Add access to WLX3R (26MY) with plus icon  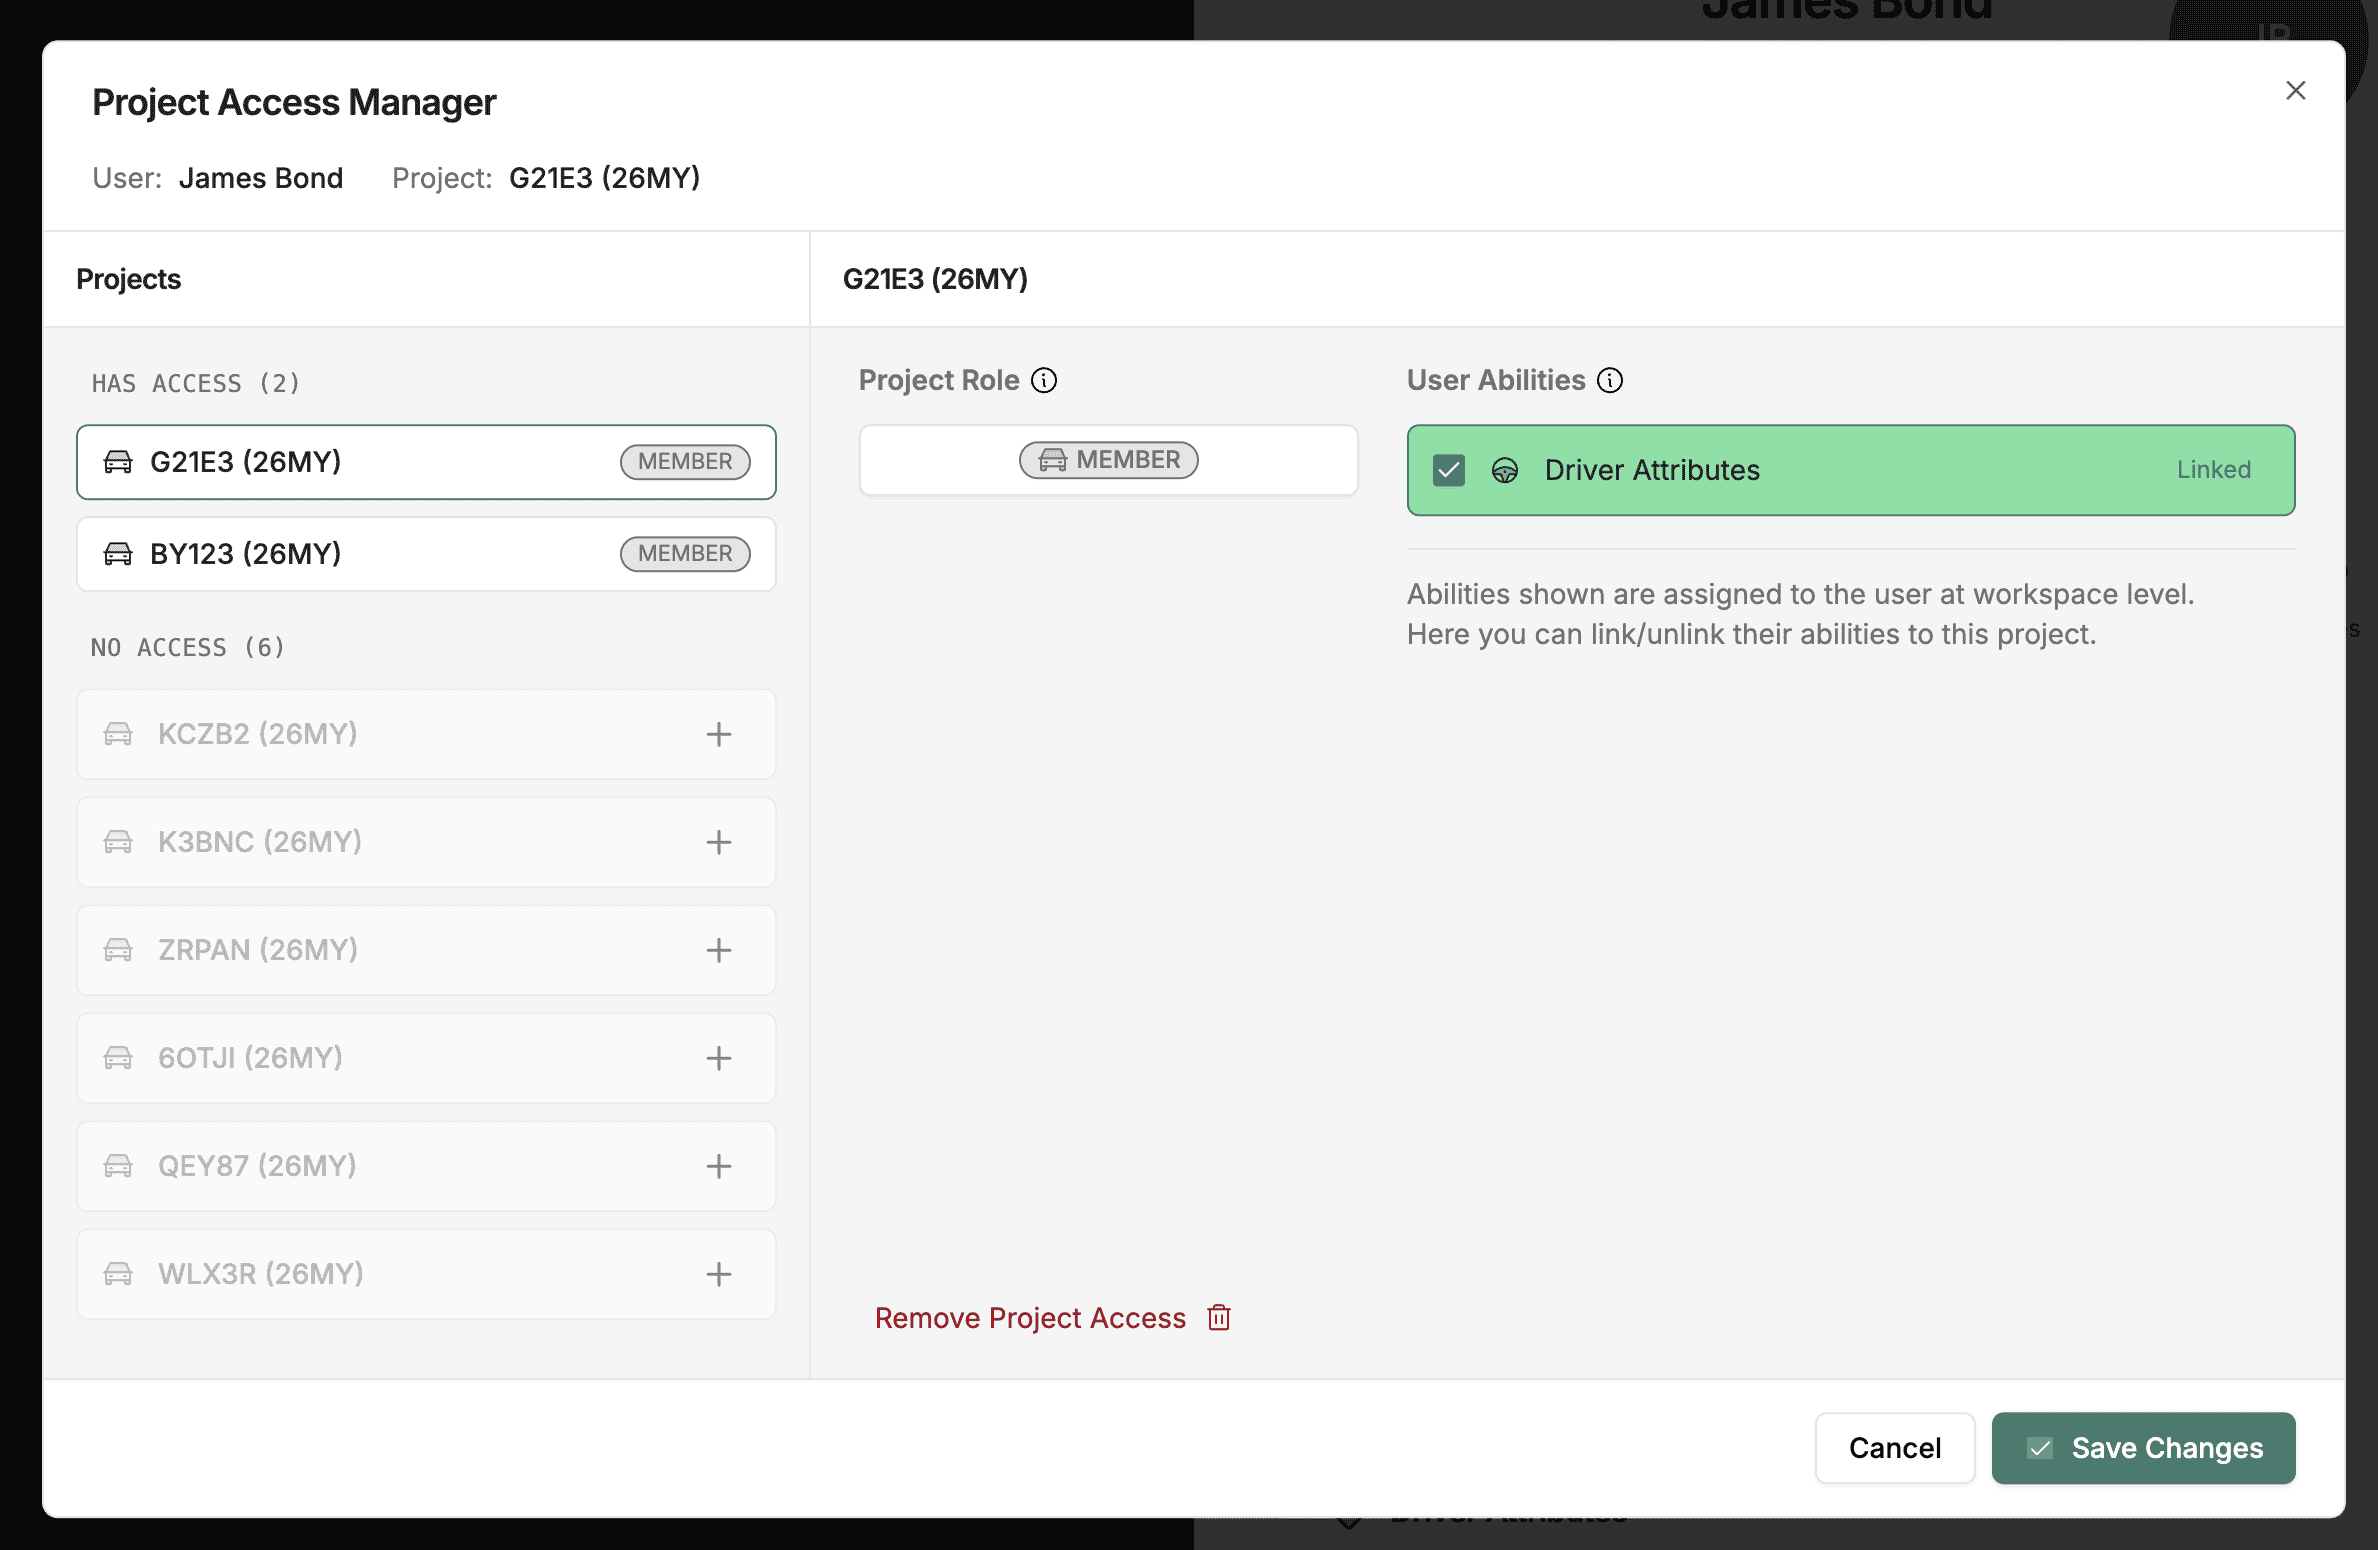coord(719,1274)
